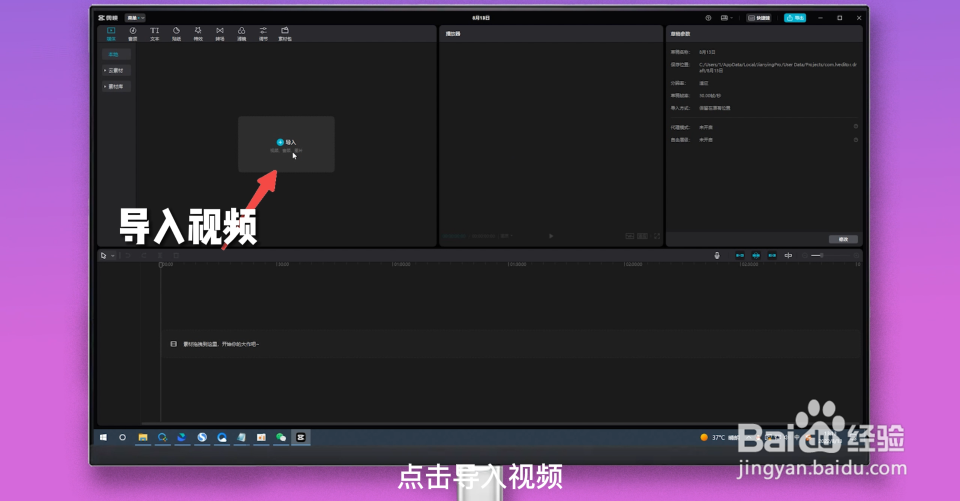Click the empty track hint 素材拖拽到这里

point(221,344)
